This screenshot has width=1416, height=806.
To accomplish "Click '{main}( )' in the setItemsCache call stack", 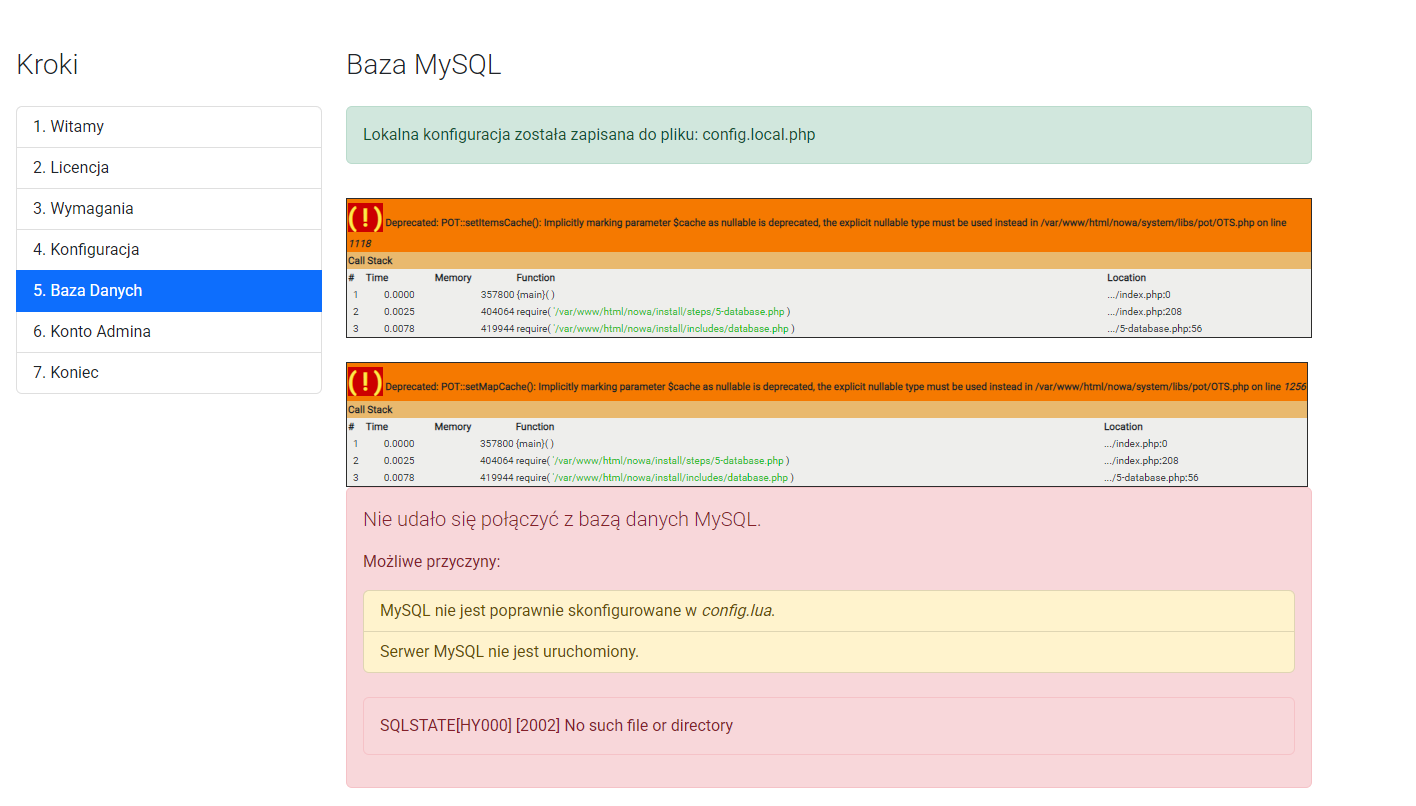I will [x=535, y=295].
